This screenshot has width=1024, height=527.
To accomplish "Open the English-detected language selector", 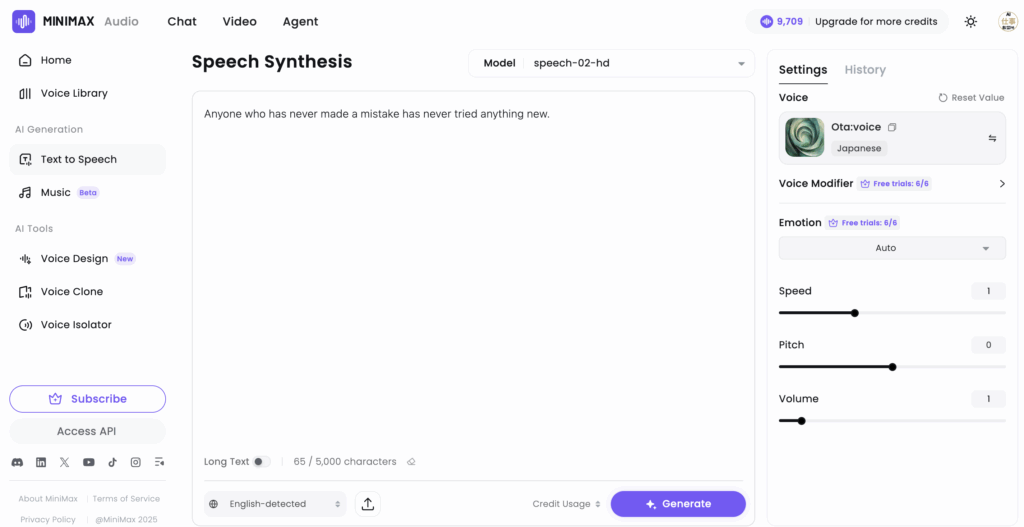I will [x=277, y=504].
